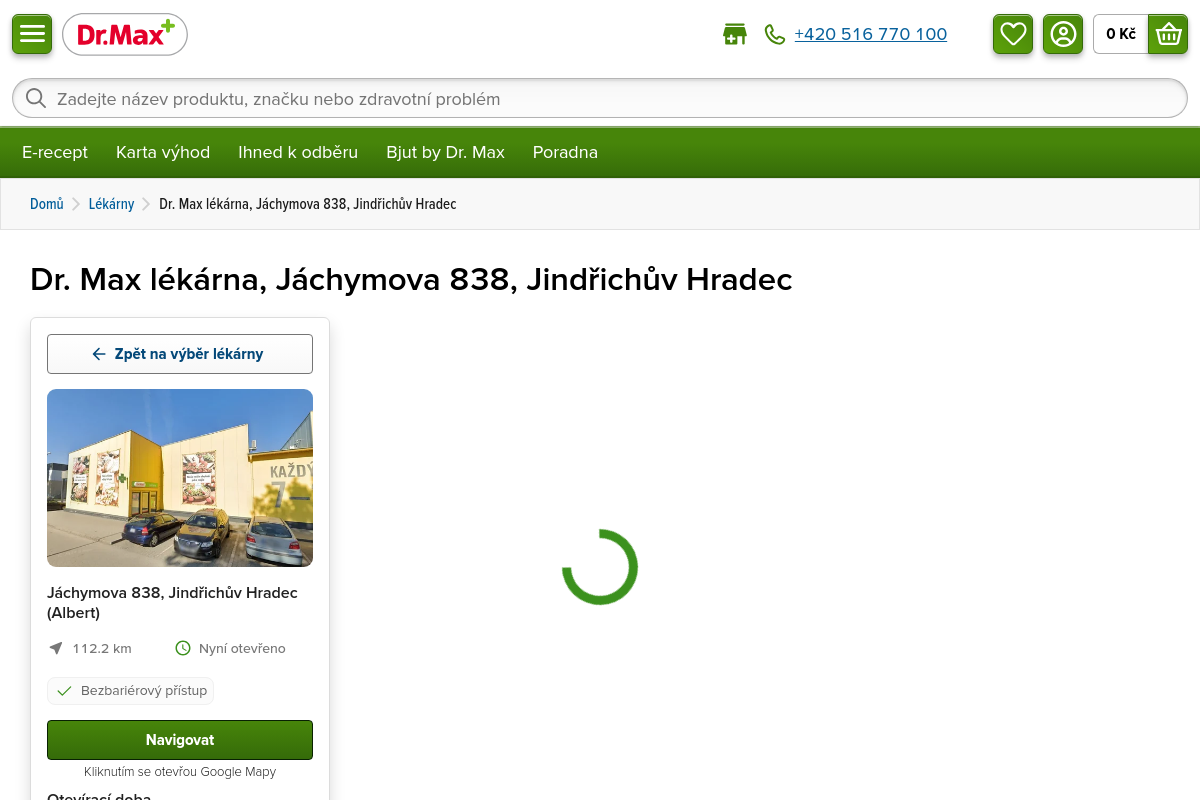Click the 112.2 km distance text
Viewport: 1200px width, 800px height.
(102, 648)
